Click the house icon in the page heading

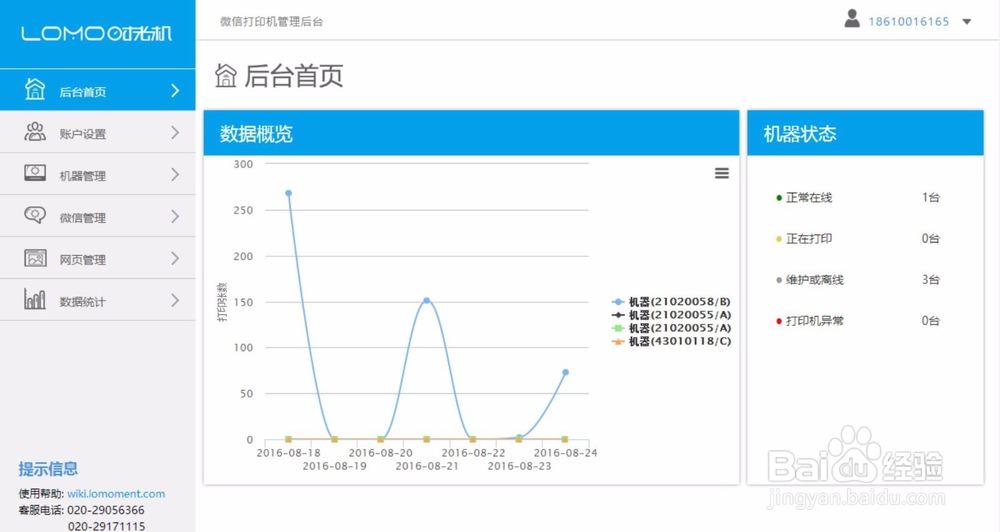[x=226, y=75]
